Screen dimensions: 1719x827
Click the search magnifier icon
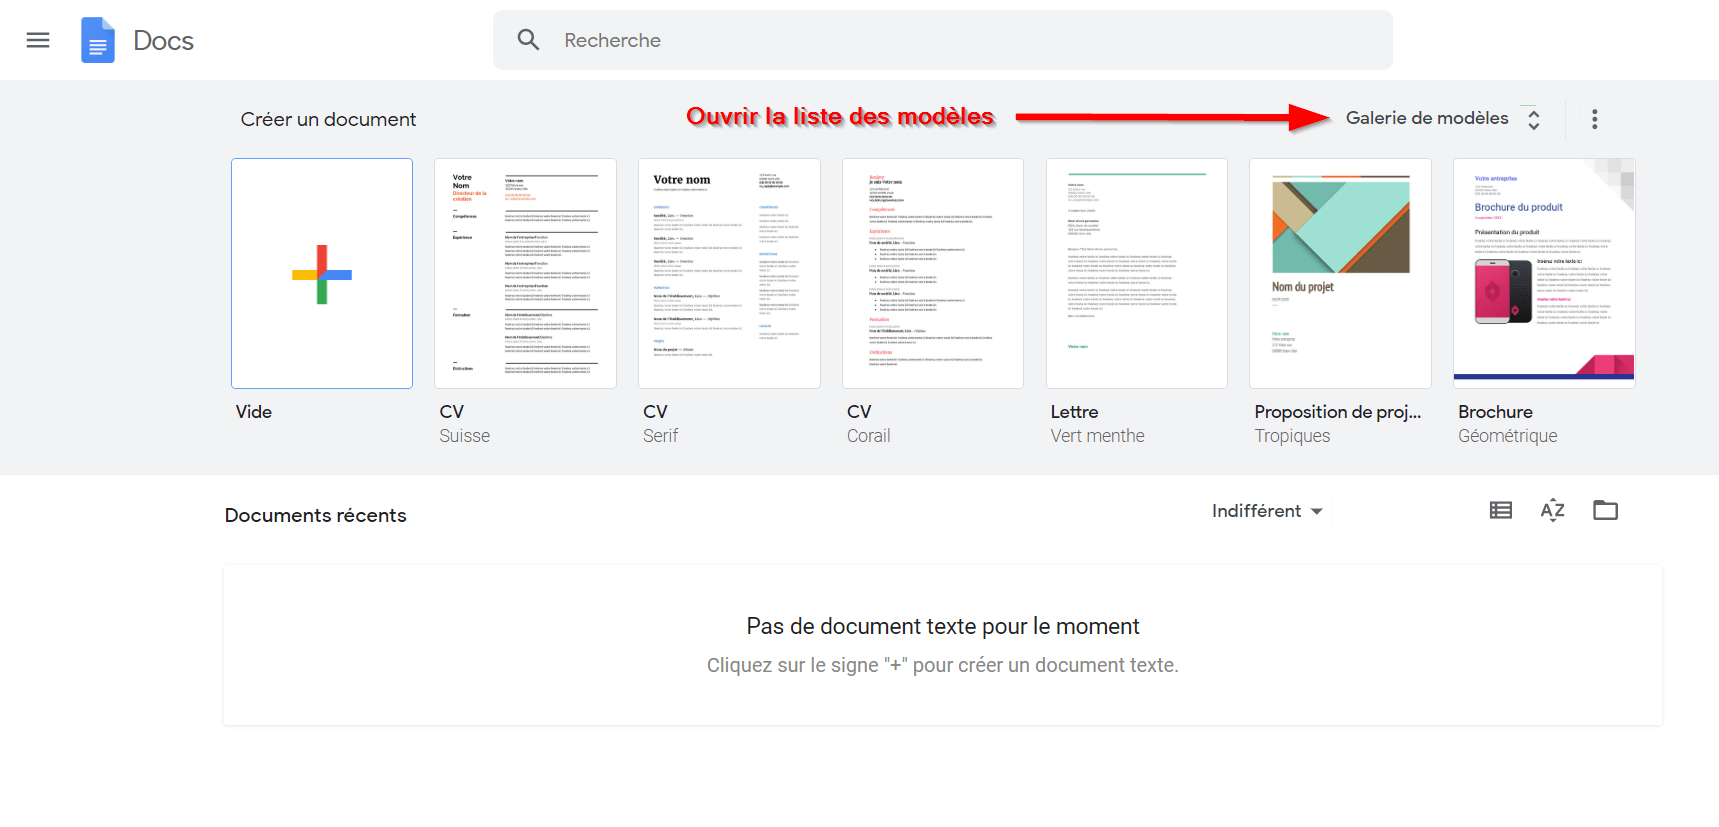528,40
